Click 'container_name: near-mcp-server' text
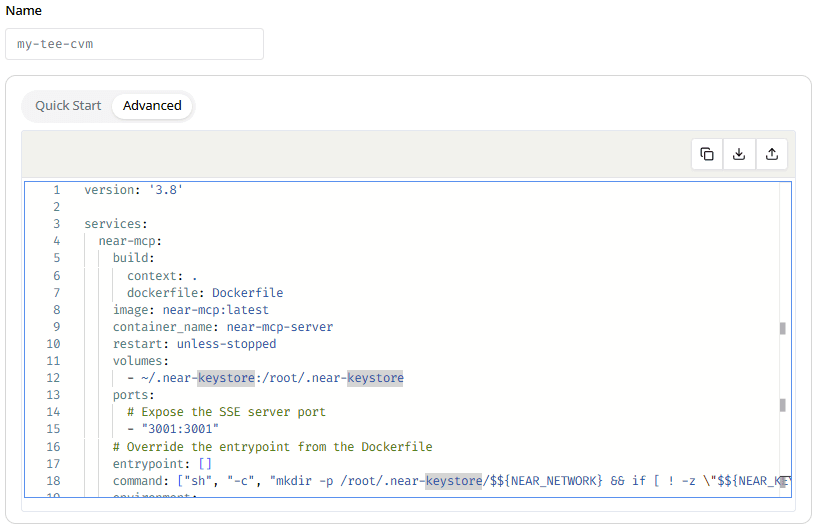 [x=222, y=327]
